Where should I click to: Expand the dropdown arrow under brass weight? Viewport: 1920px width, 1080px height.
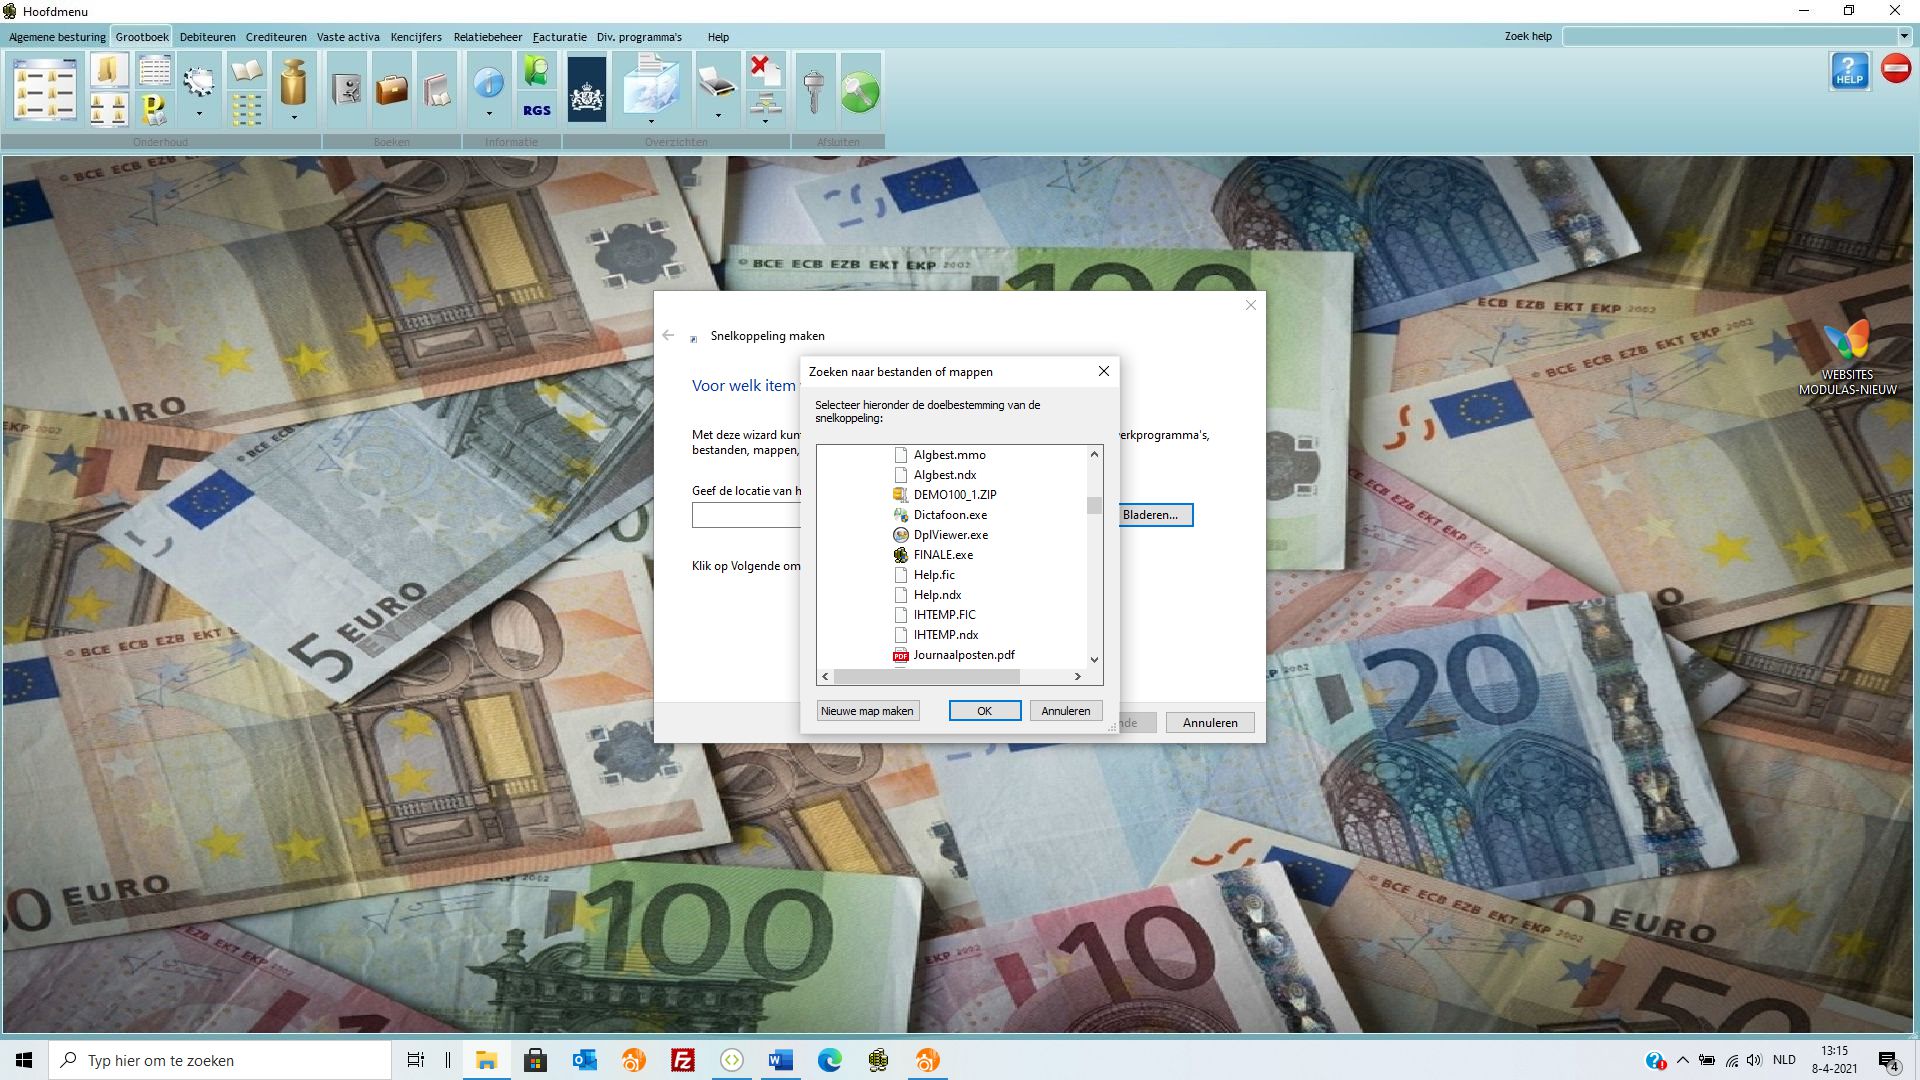pos(293,117)
